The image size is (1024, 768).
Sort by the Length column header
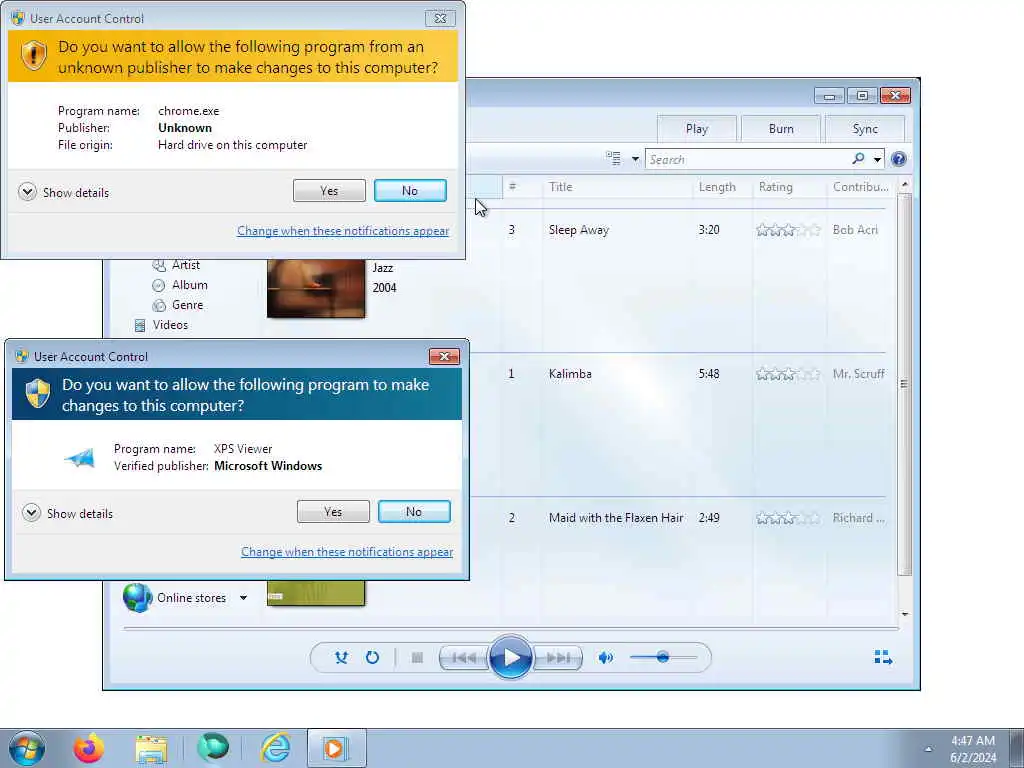pyautogui.click(x=722, y=187)
